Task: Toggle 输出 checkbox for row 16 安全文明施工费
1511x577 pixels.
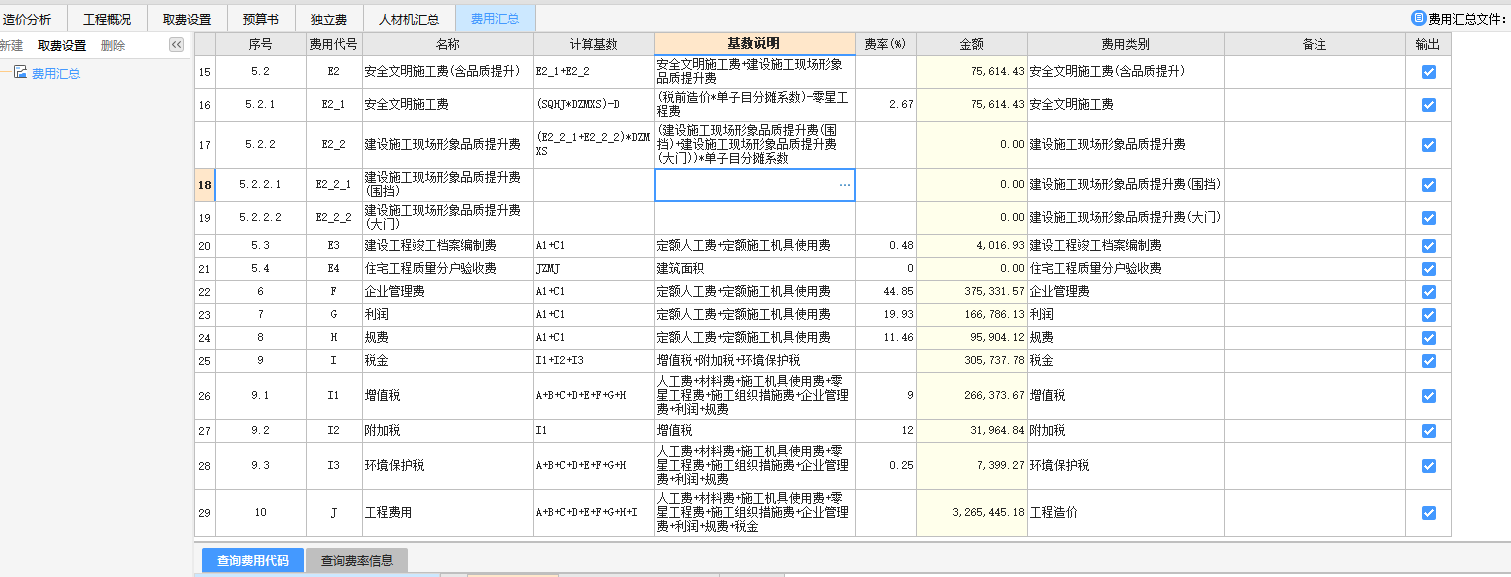Action: point(1429,104)
